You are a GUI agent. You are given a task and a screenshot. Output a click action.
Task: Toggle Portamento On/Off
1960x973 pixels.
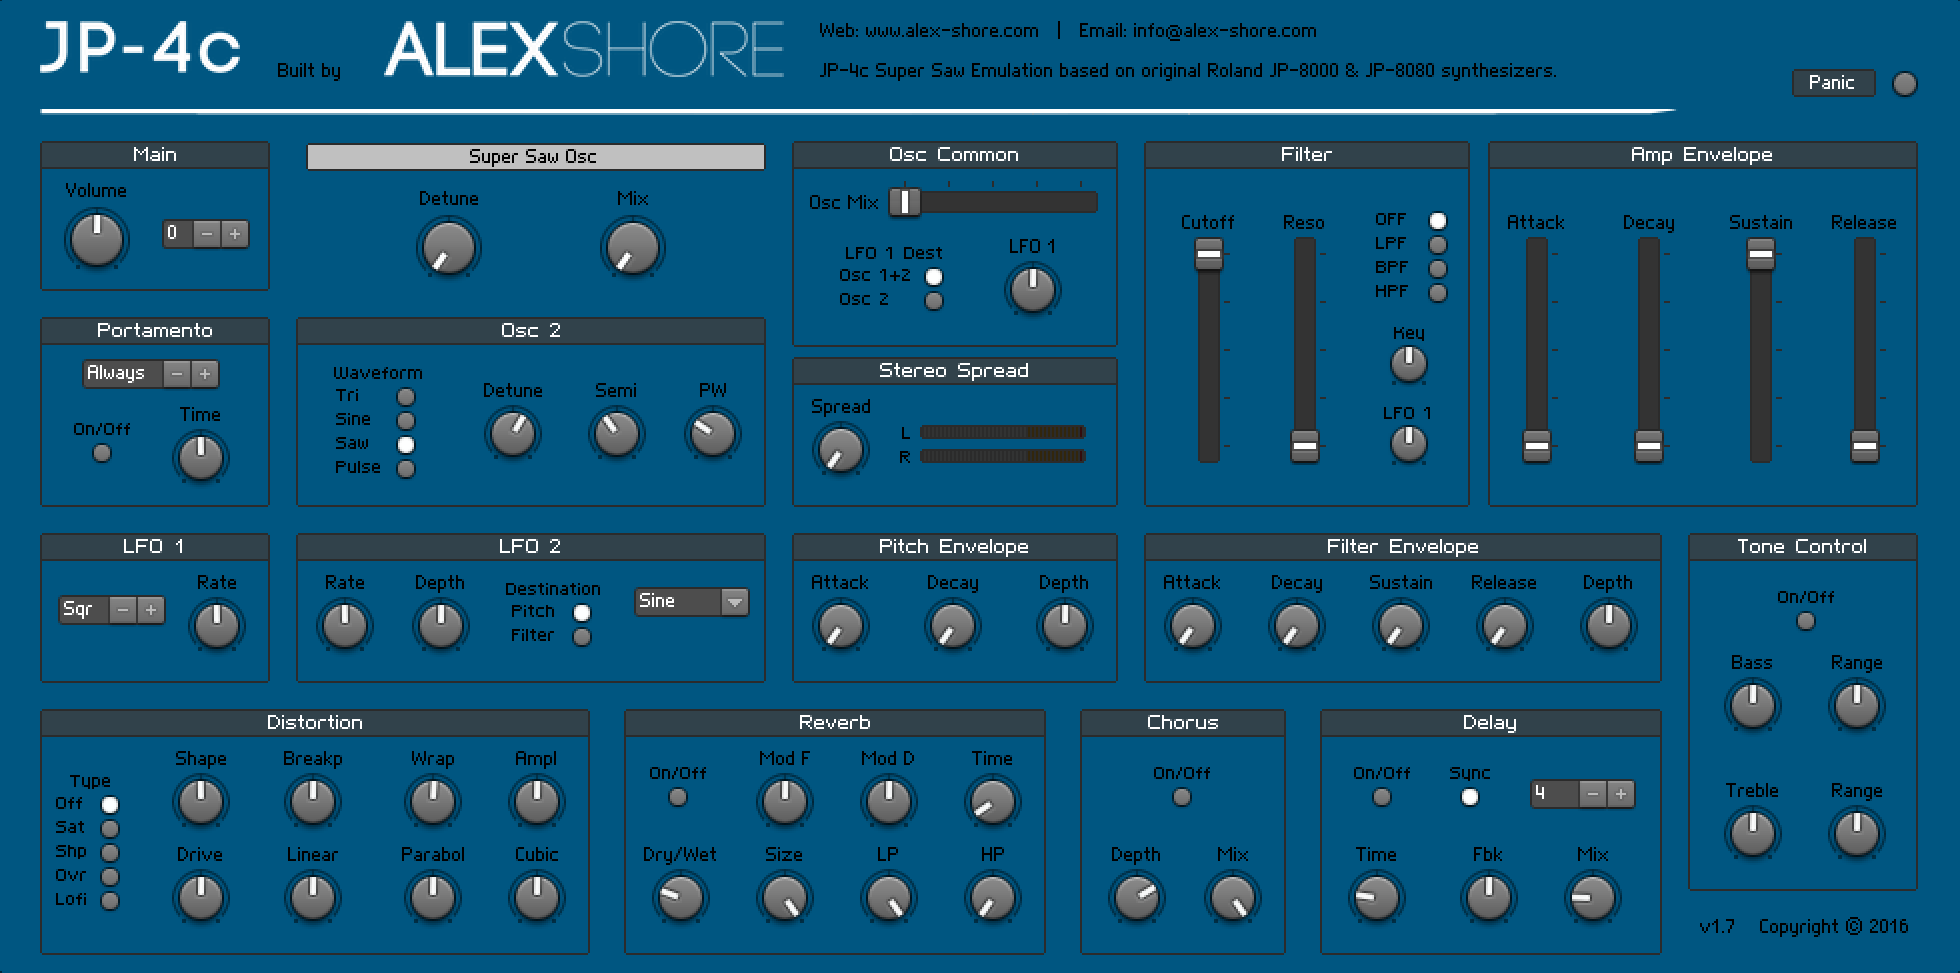[x=102, y=453]
